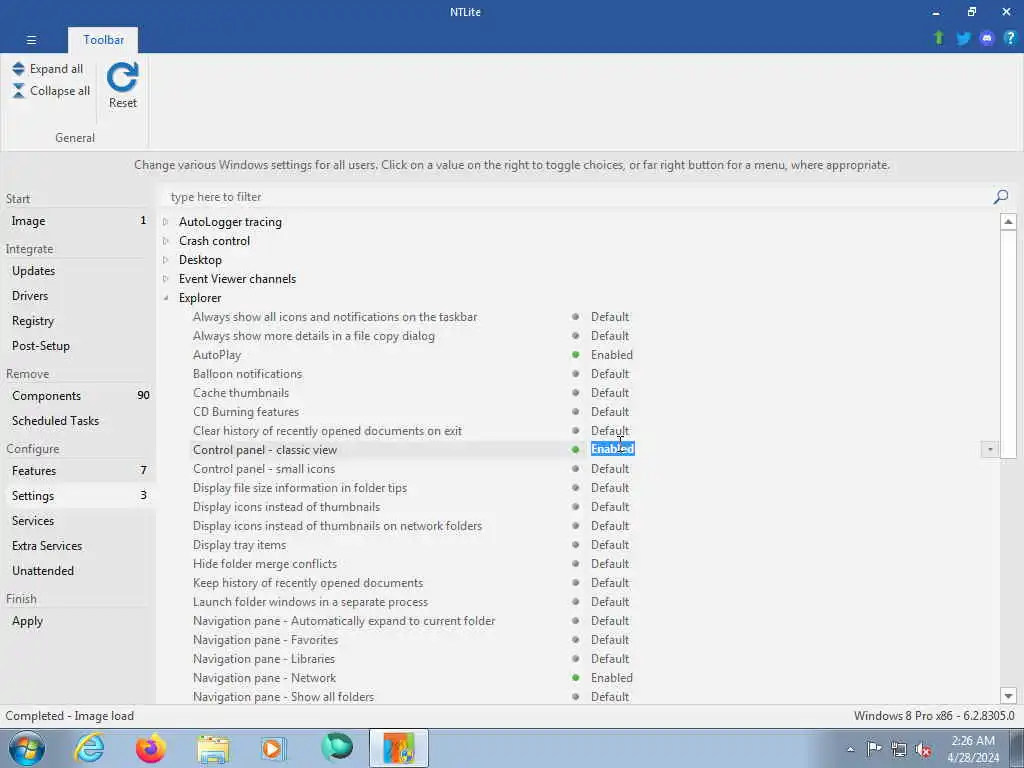The height and width of the screenshot is (768, 1024).
Task: Select 'Launch folder windows in a separate process' row
Action: pos(310,601)
